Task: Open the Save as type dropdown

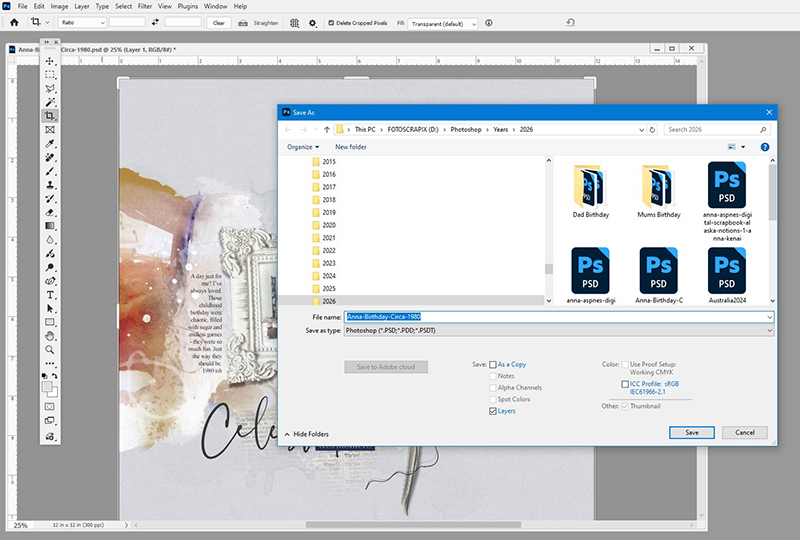Action: (559, 331)
